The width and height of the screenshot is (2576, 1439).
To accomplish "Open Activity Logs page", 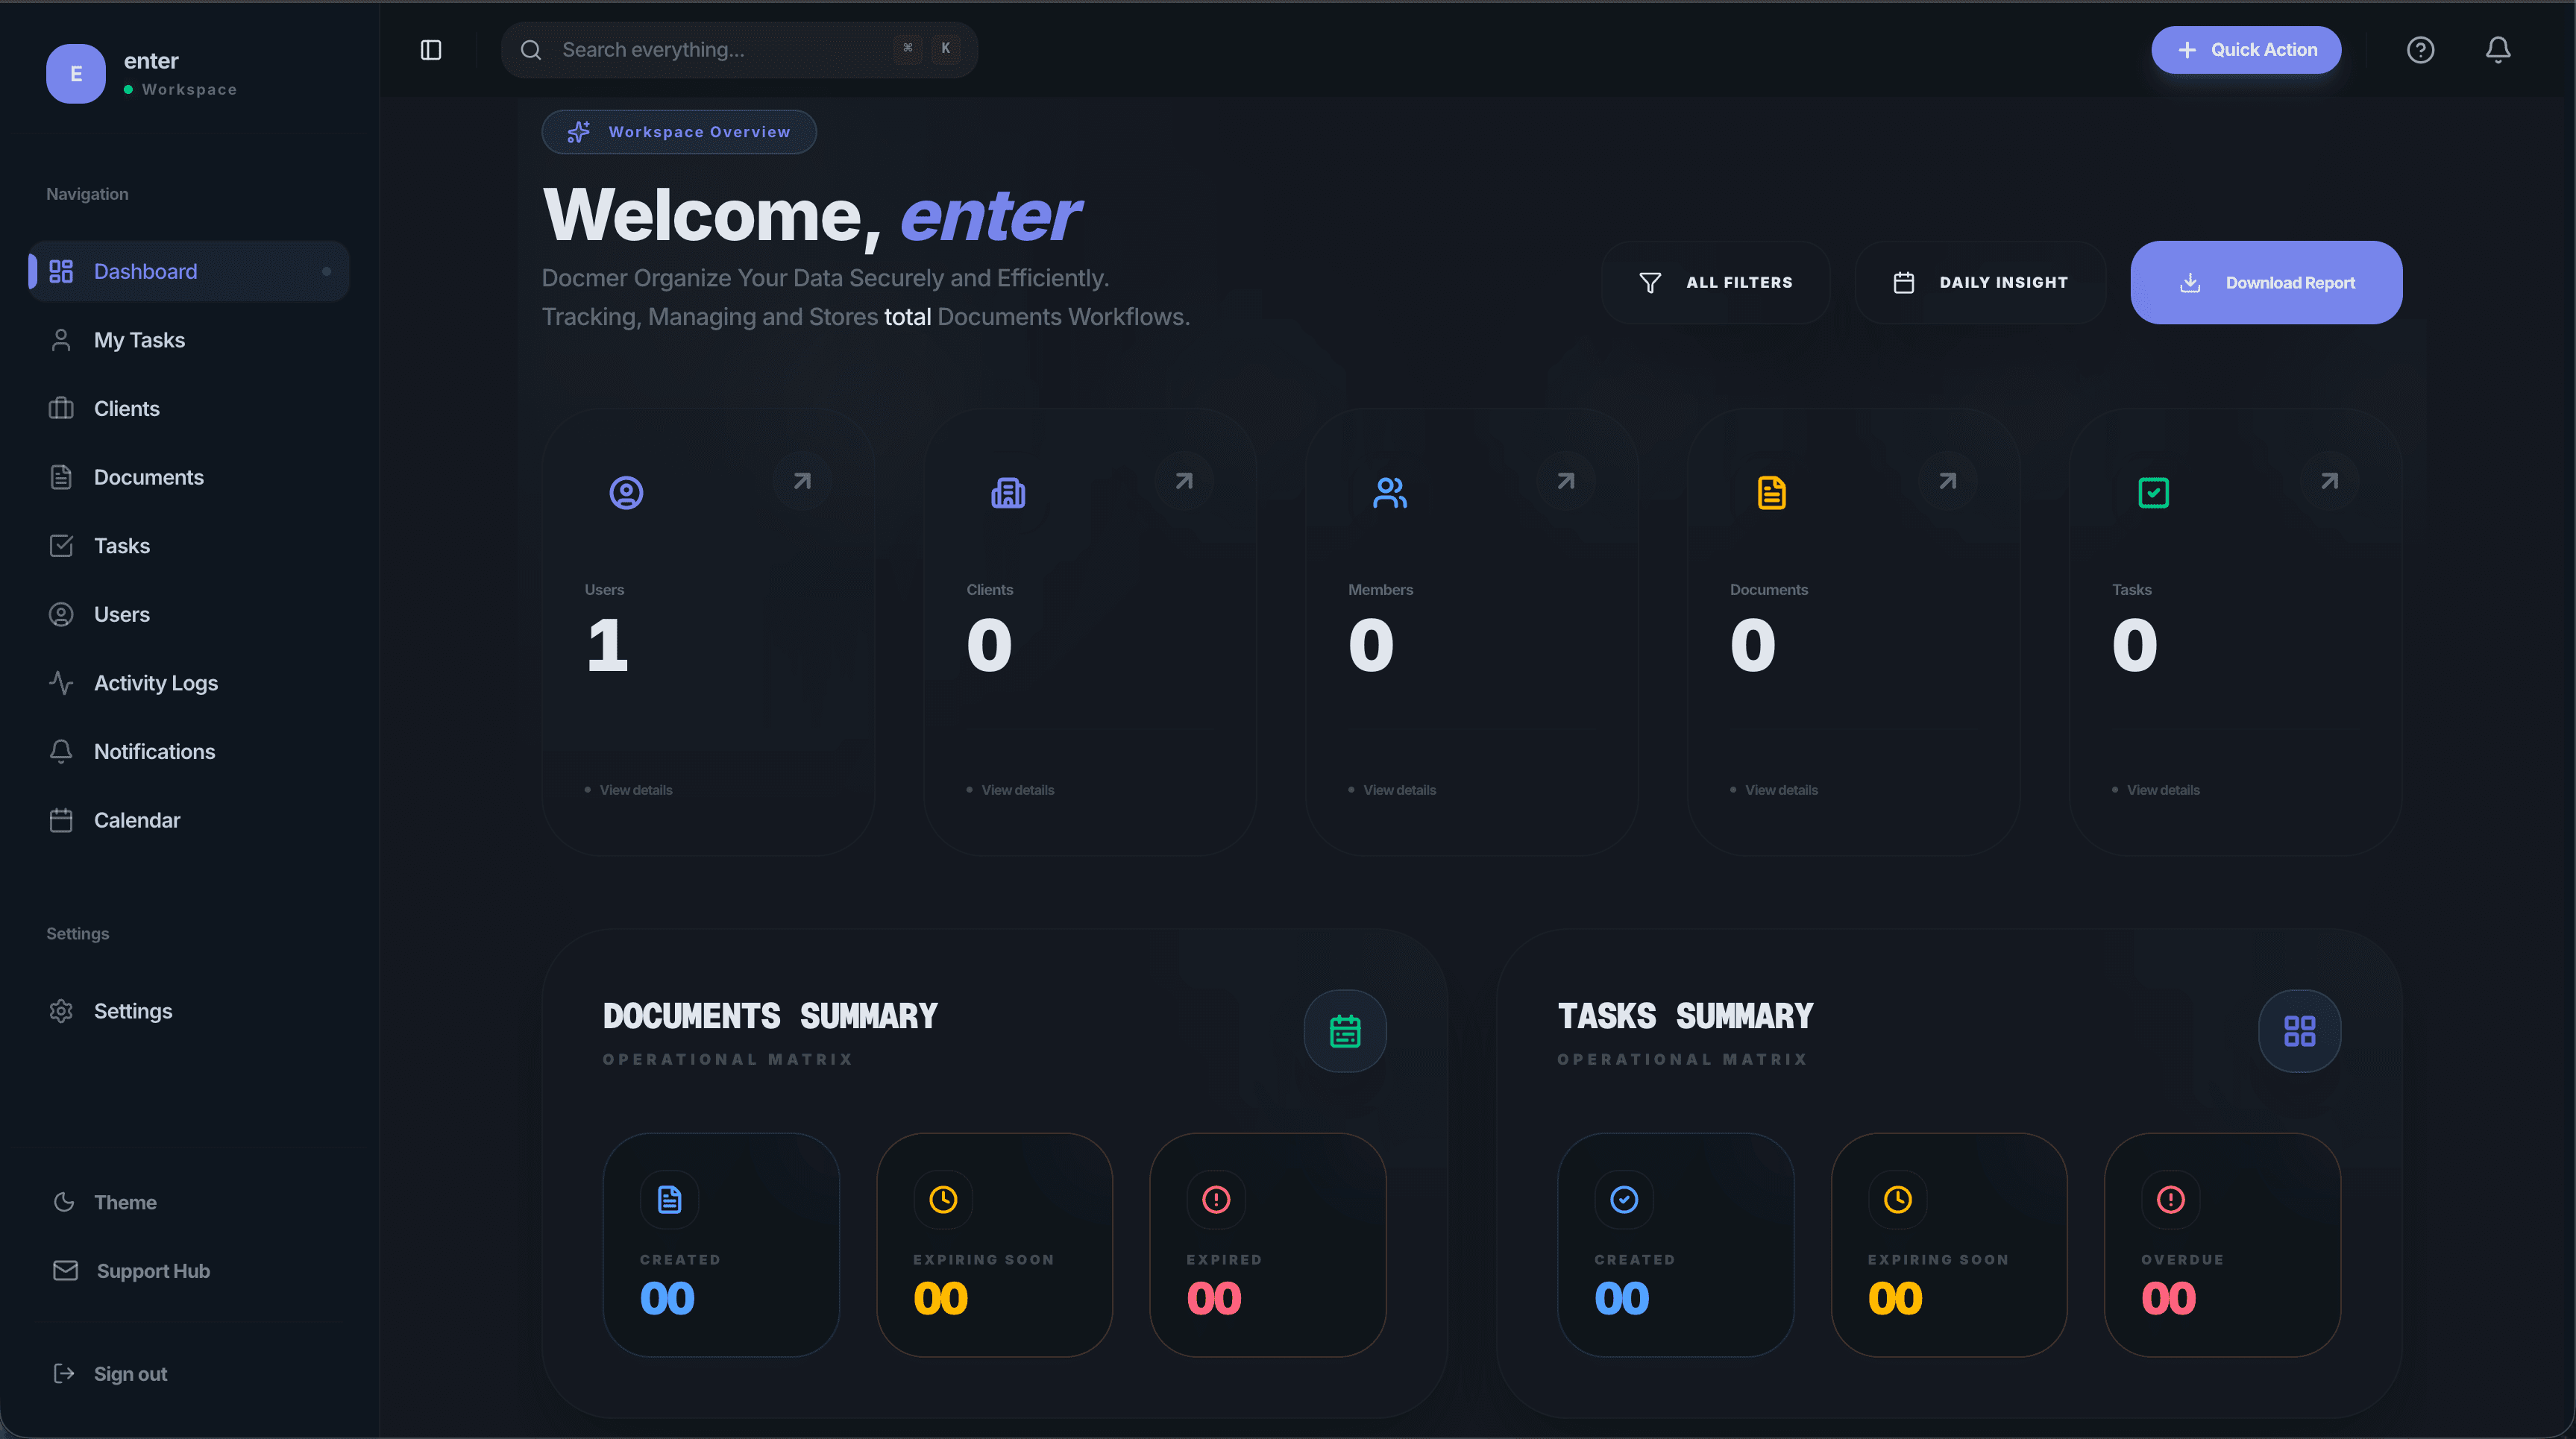I will (155, 683).
